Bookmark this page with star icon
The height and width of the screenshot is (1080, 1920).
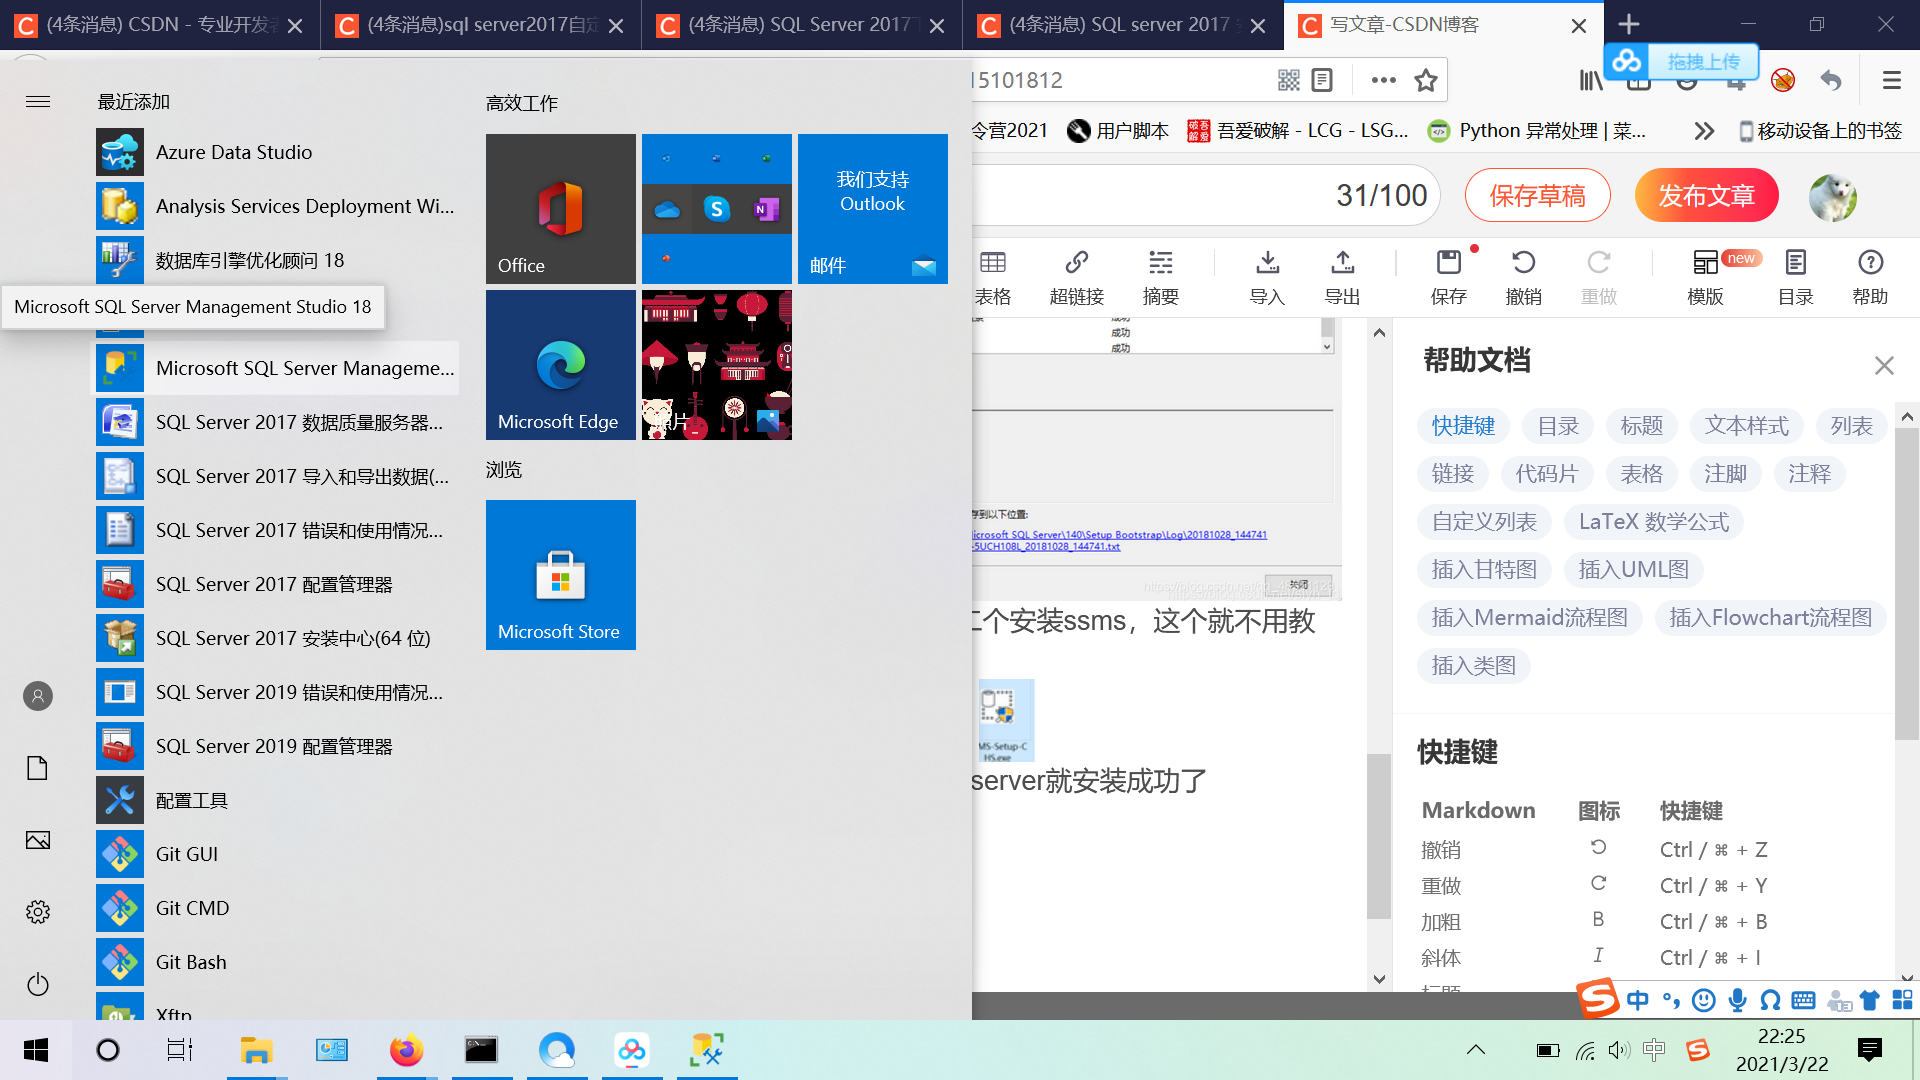tap(1426, 80)
